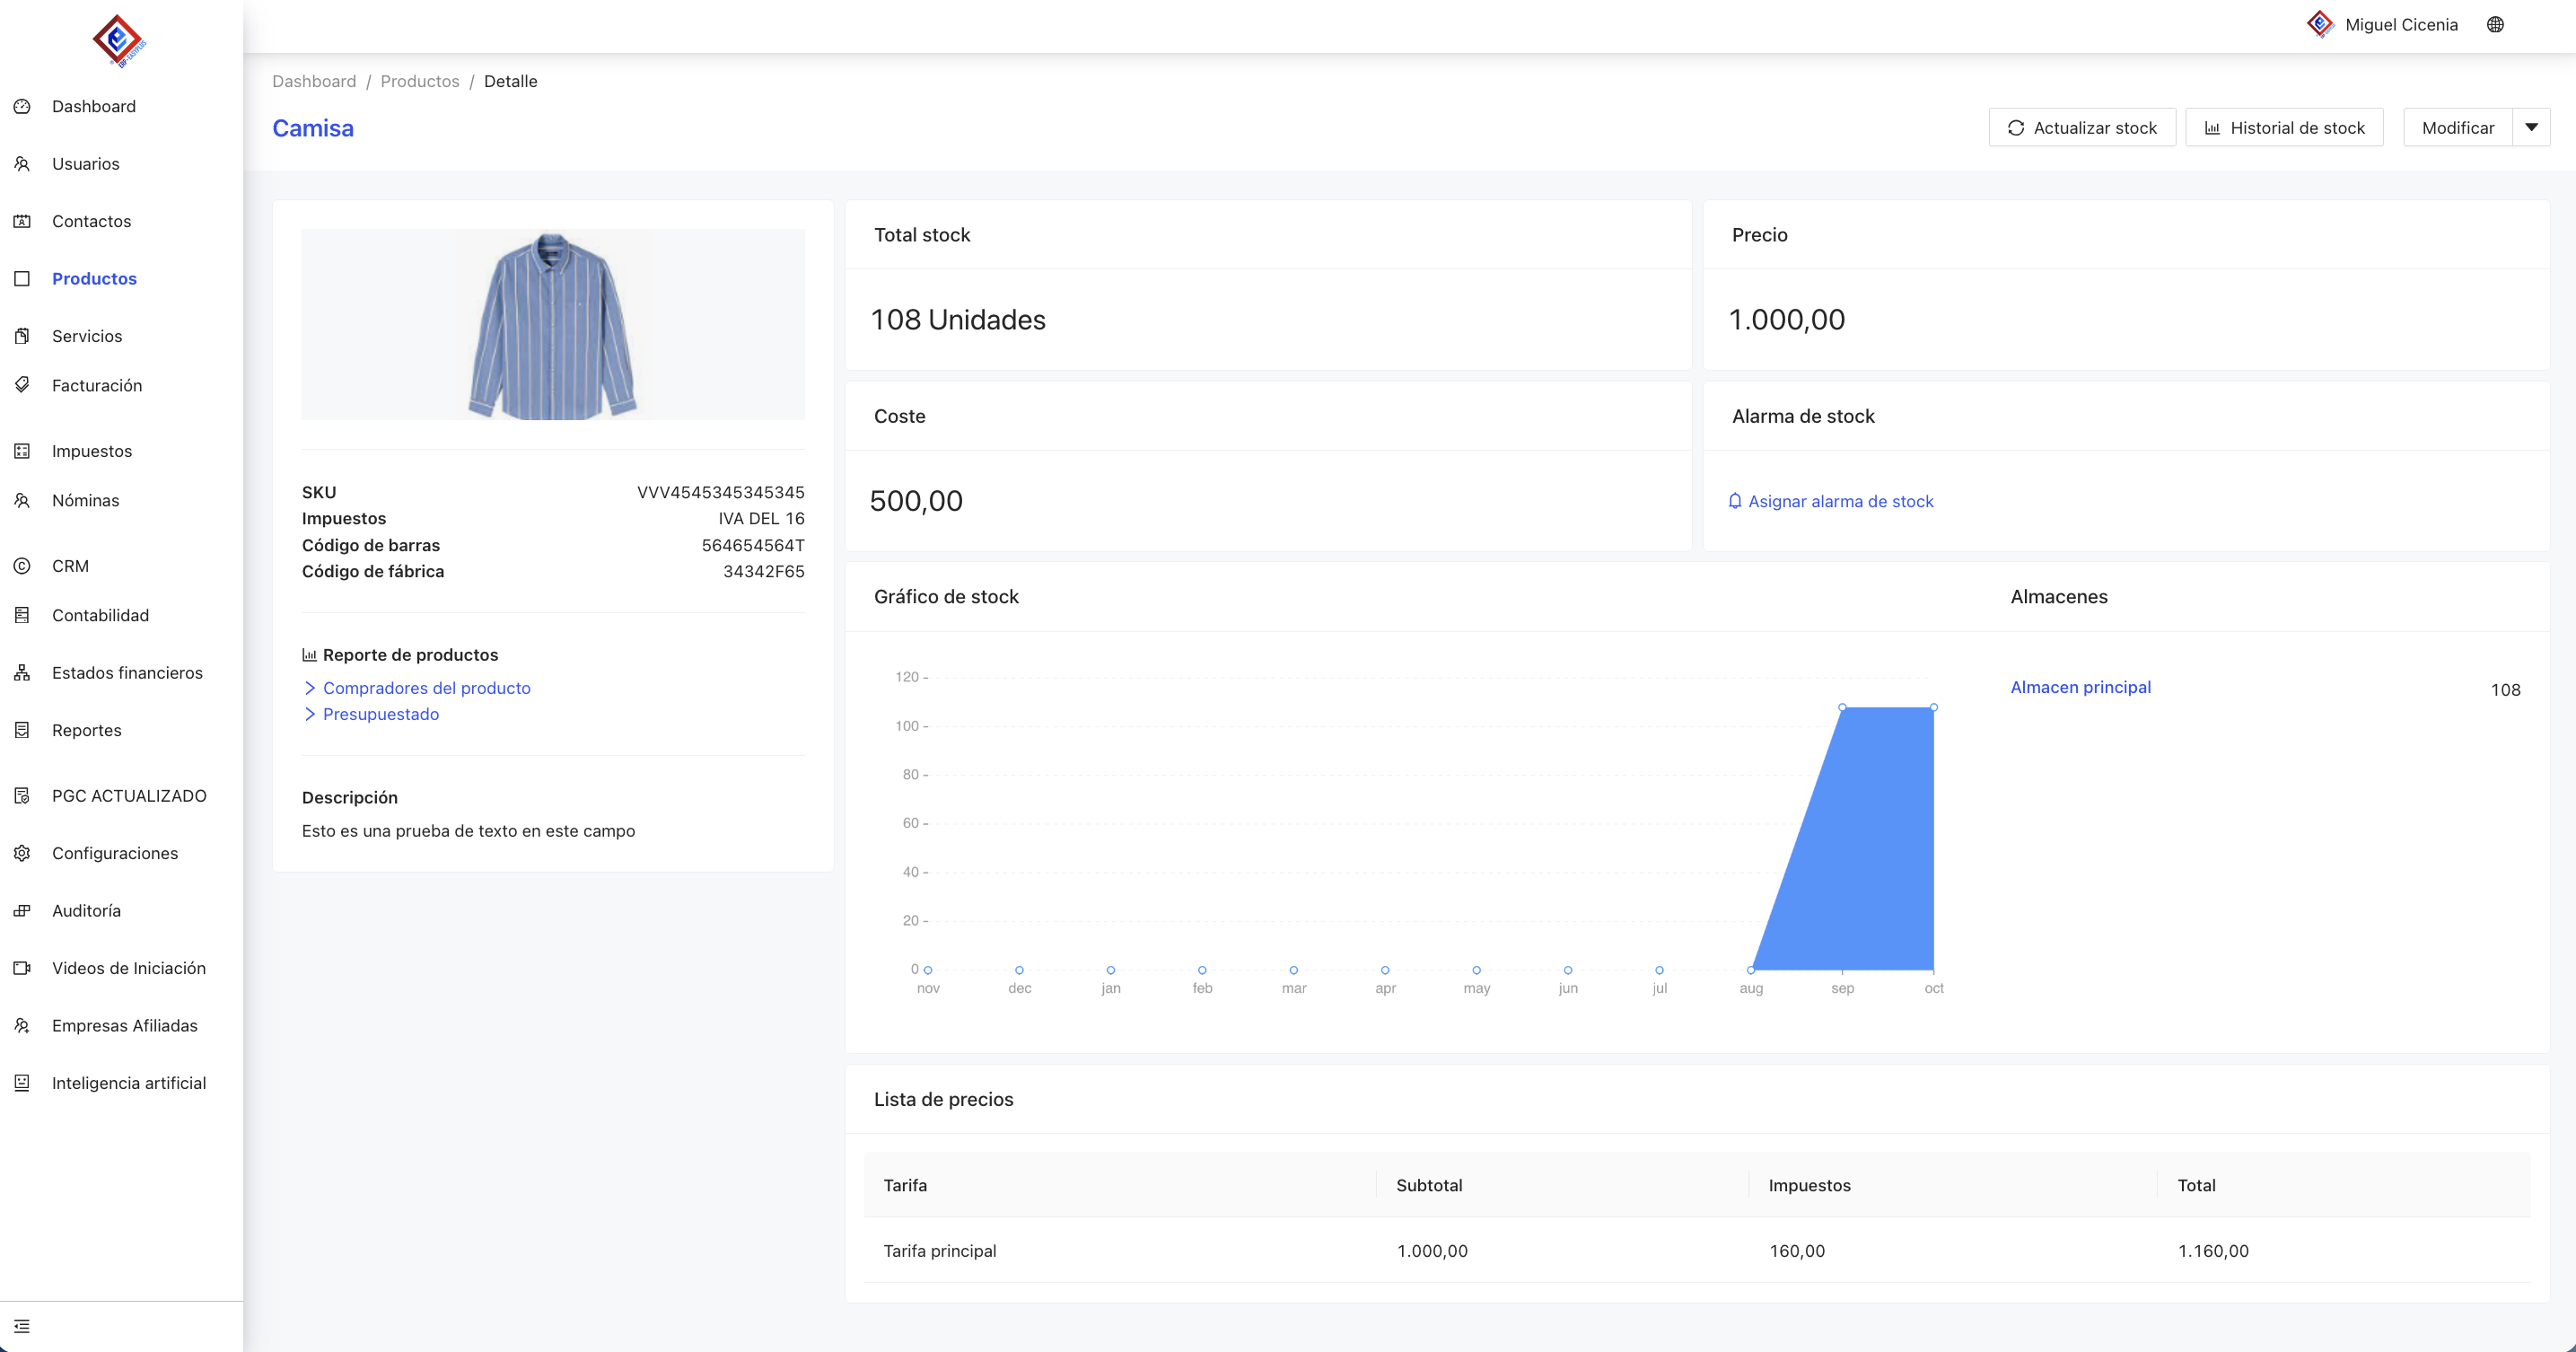Open the Modificar dropdown arrow

pos(2531,127)
